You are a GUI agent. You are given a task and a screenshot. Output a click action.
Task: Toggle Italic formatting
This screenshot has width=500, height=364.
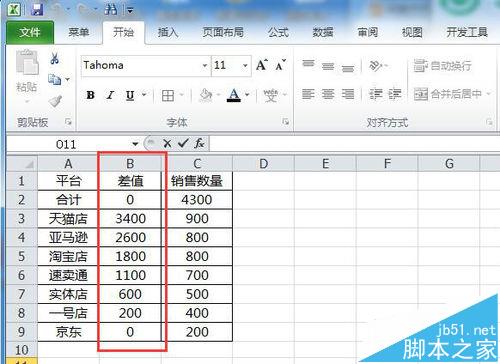coord(110,95)
